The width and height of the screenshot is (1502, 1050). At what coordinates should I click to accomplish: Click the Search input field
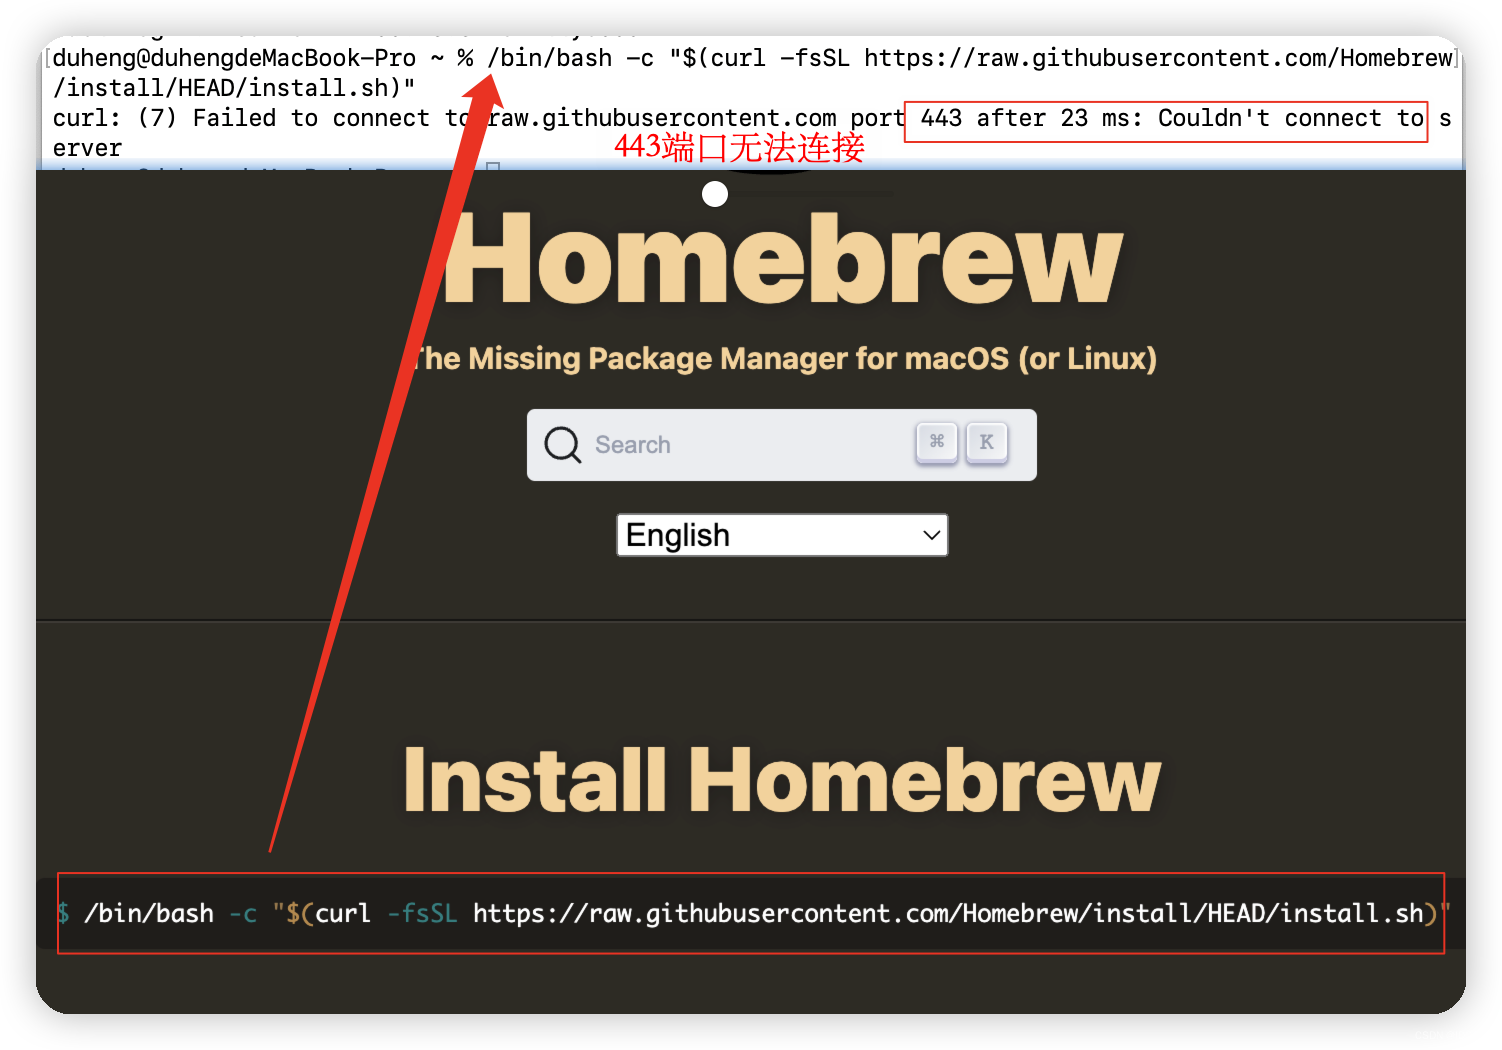pos(781,445)
